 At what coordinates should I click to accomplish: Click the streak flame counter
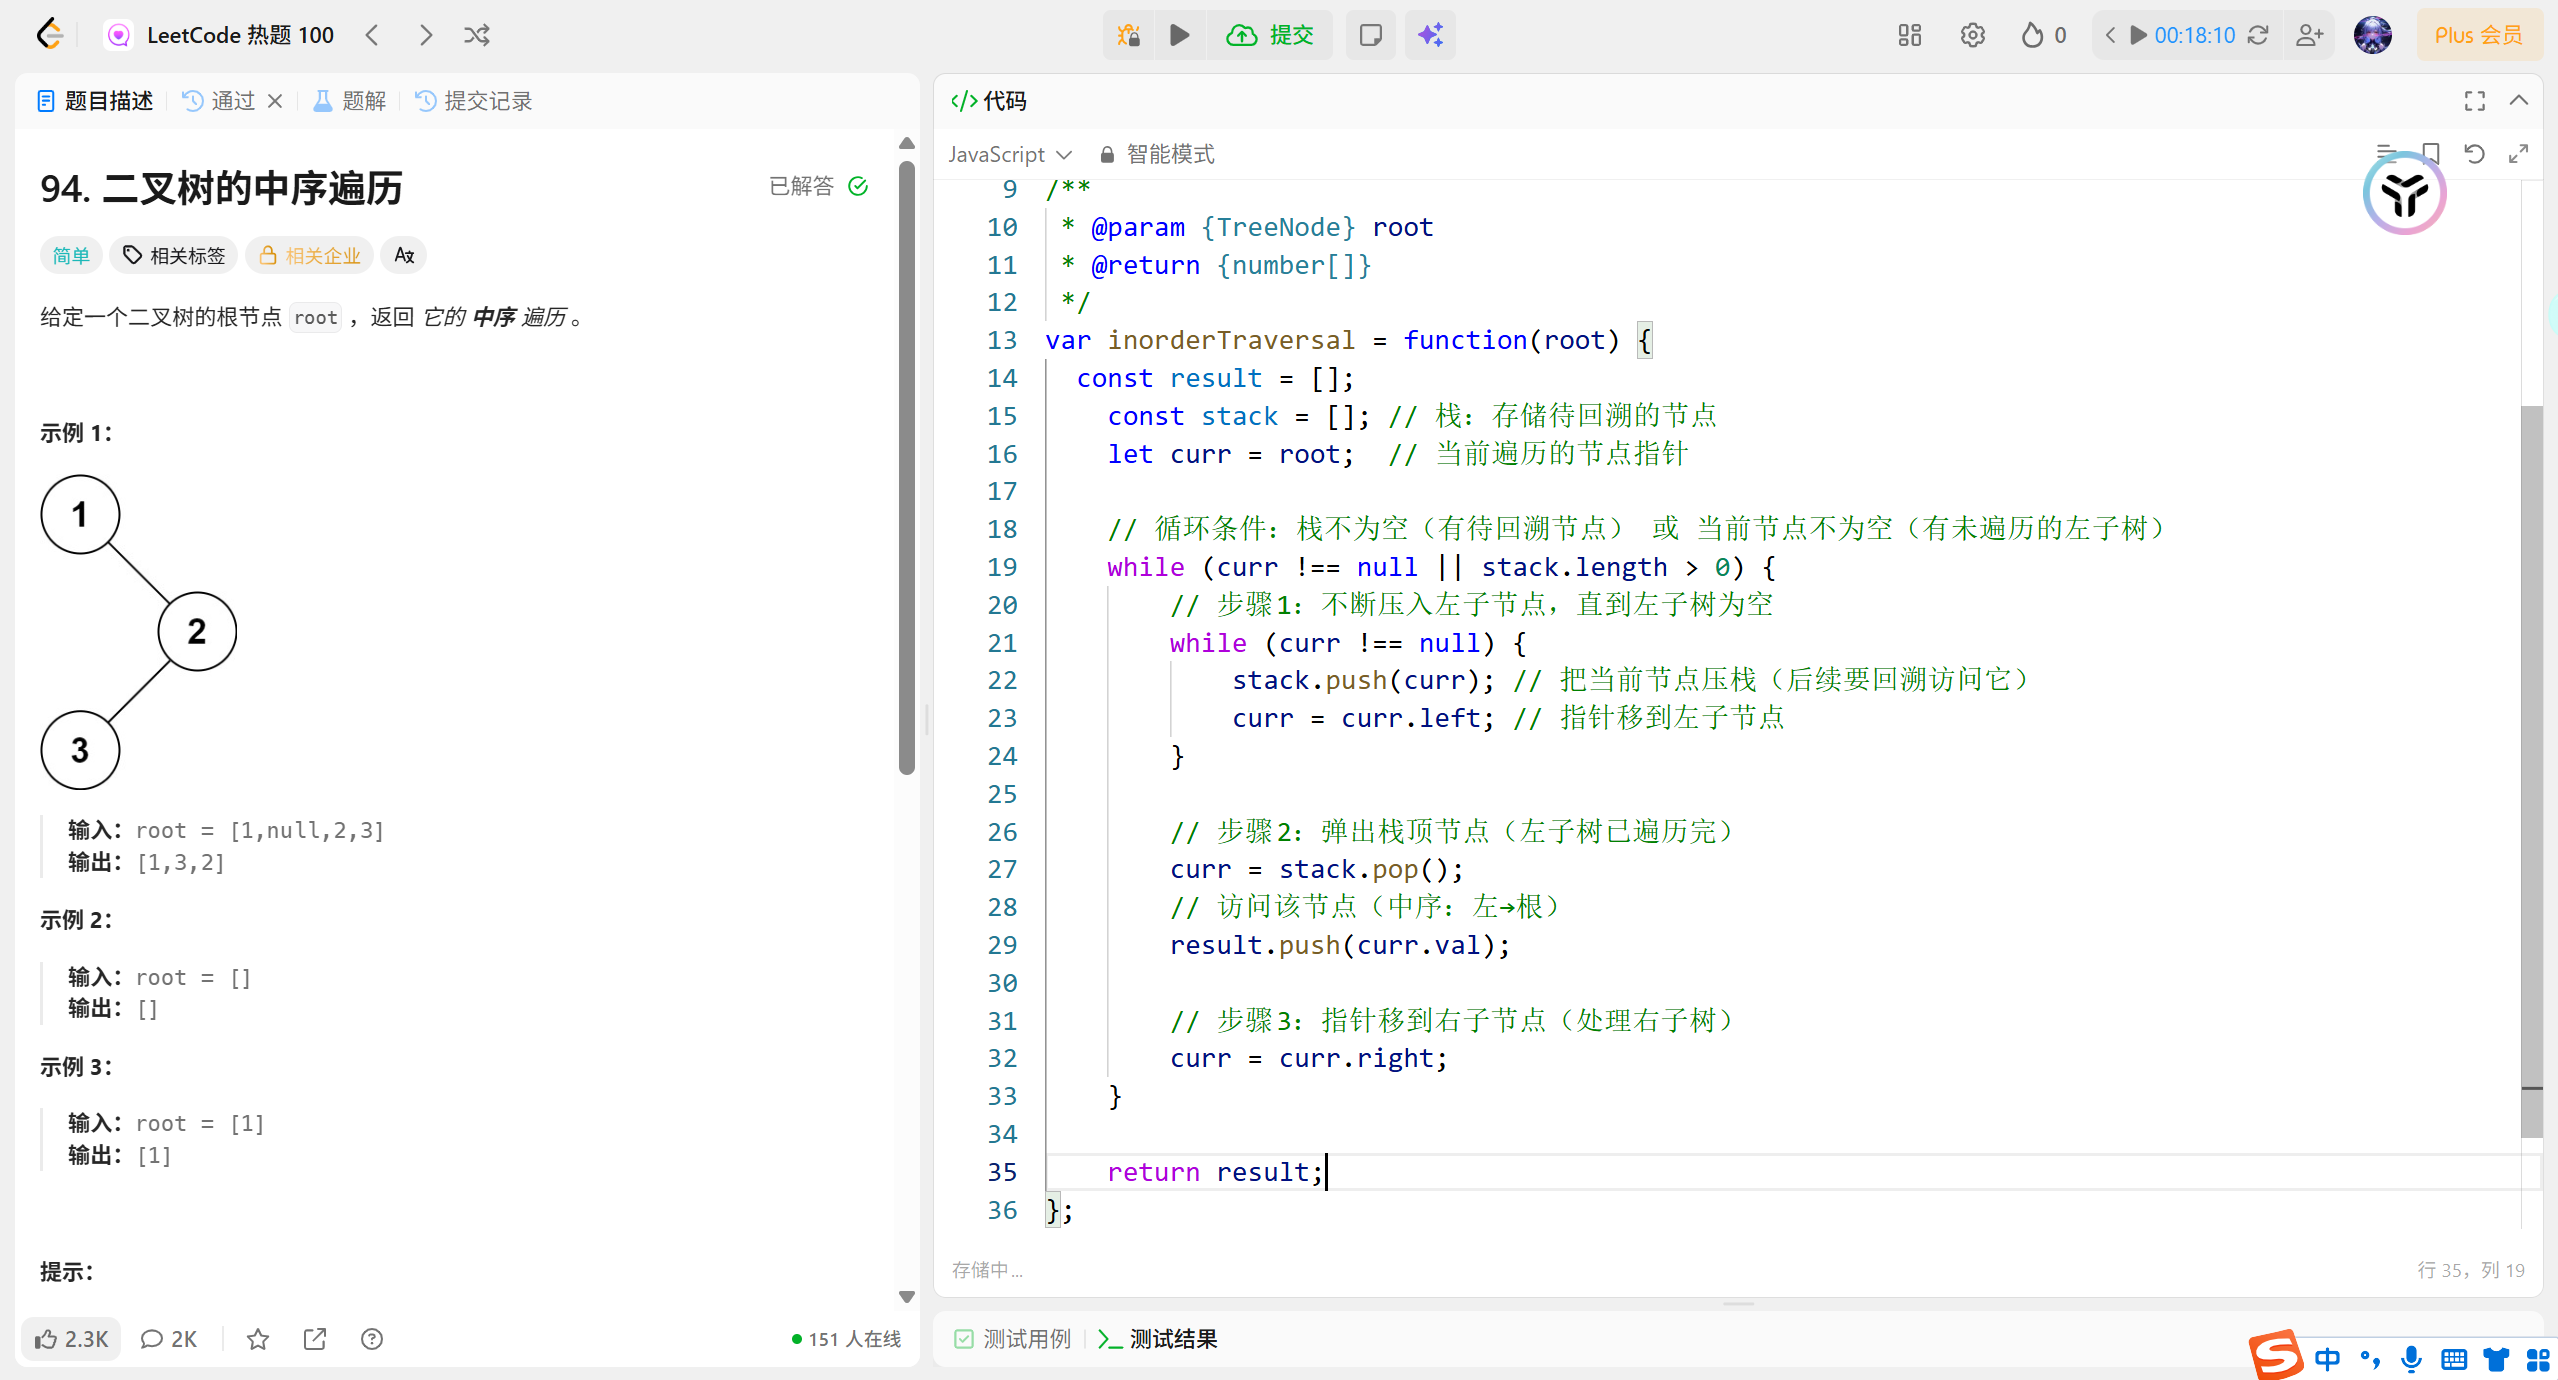click(2043, 35)
